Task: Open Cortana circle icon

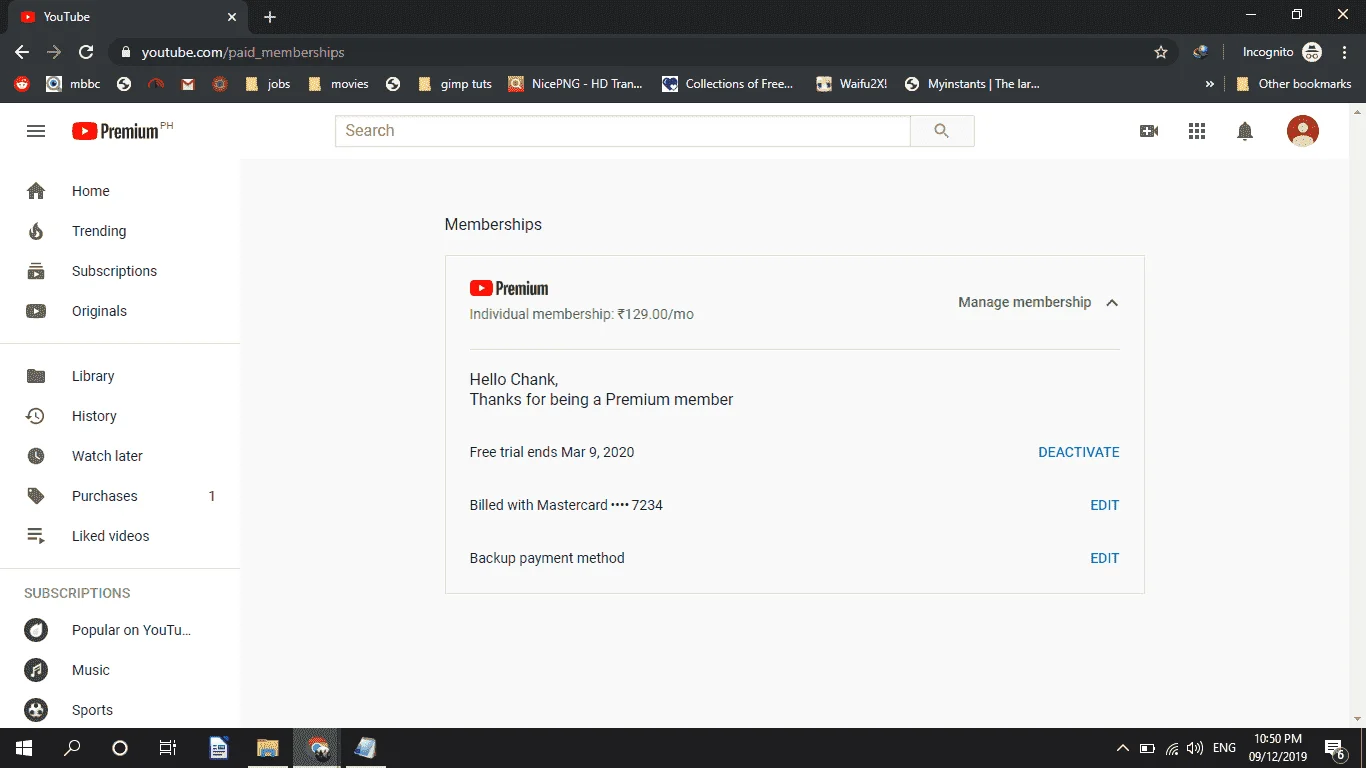Action: point(120,748)
